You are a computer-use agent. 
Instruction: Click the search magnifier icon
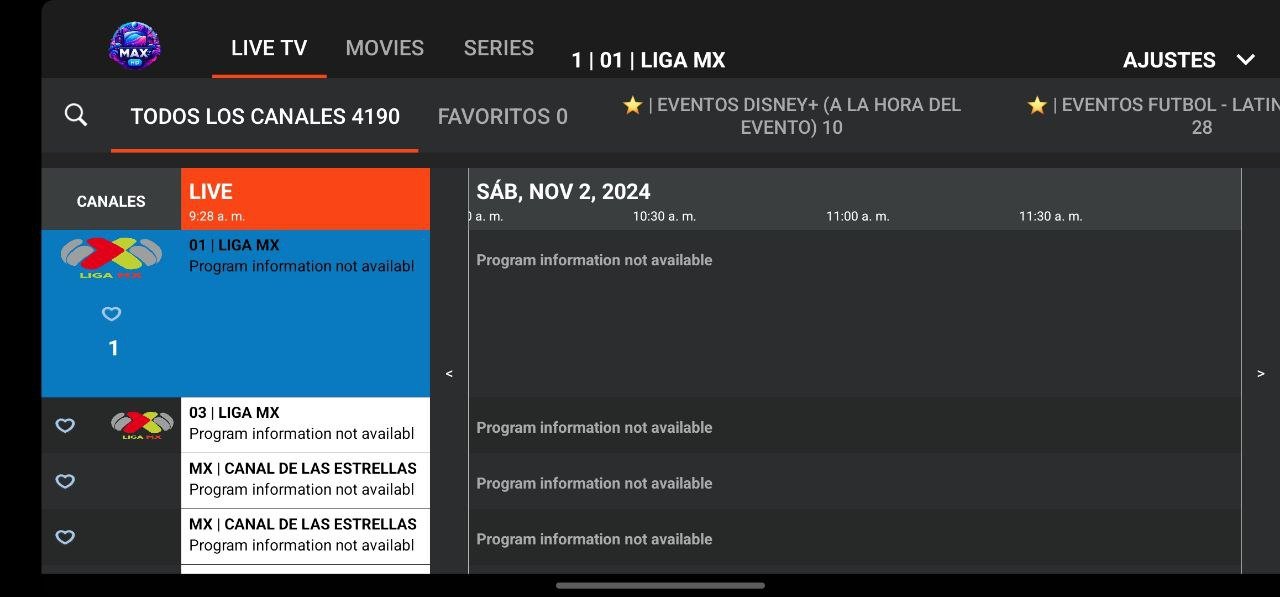point(76,115)
